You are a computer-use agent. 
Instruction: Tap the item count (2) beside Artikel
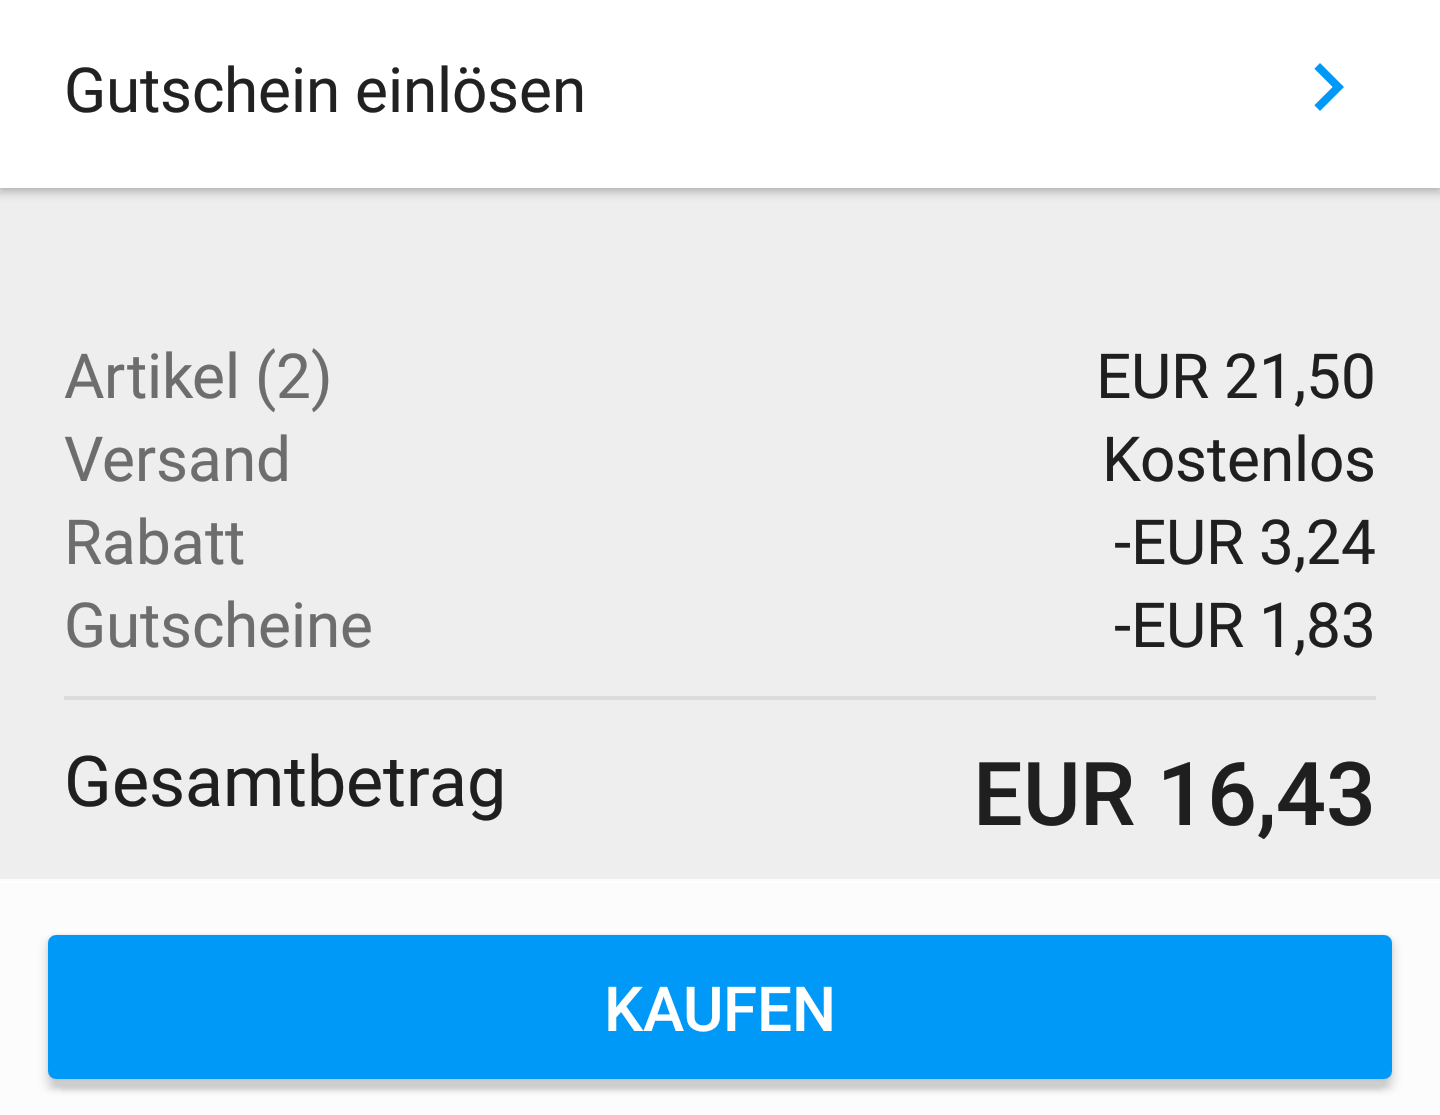(x=293, y=378)
